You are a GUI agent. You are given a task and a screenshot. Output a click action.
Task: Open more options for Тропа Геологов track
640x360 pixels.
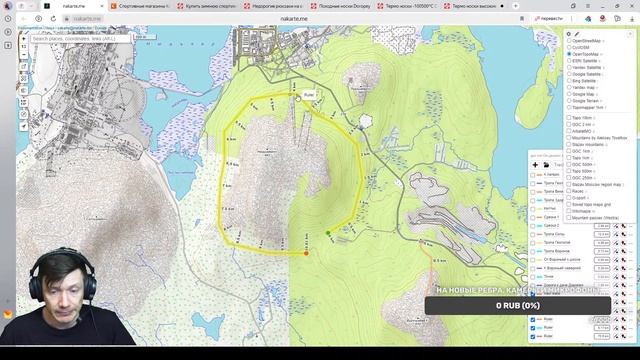pyautogui.click(x=631, y=243)
